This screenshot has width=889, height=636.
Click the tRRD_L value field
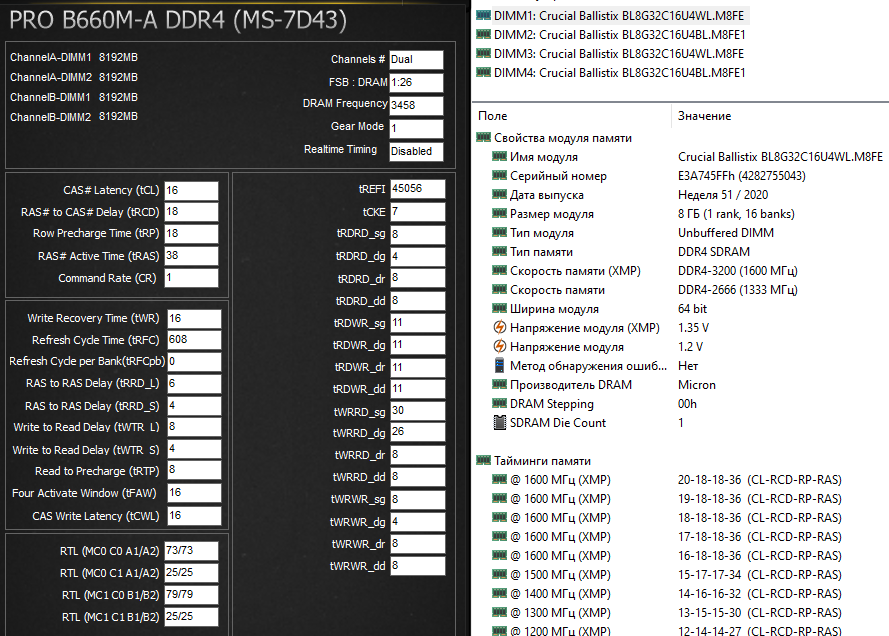coord(194,384)
